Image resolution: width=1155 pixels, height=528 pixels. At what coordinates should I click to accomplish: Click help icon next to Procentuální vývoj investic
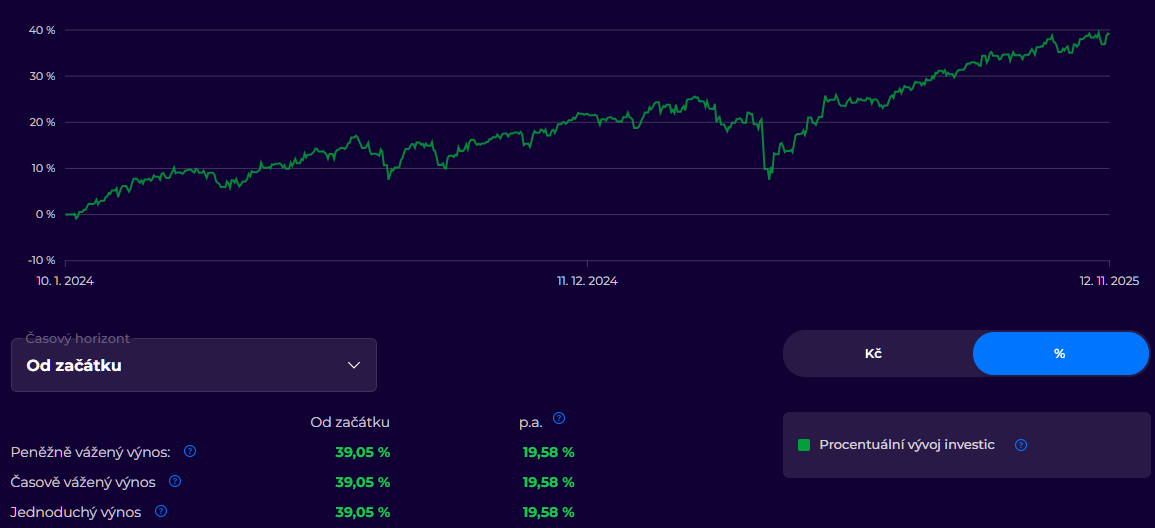click(x=1021, y=445)
